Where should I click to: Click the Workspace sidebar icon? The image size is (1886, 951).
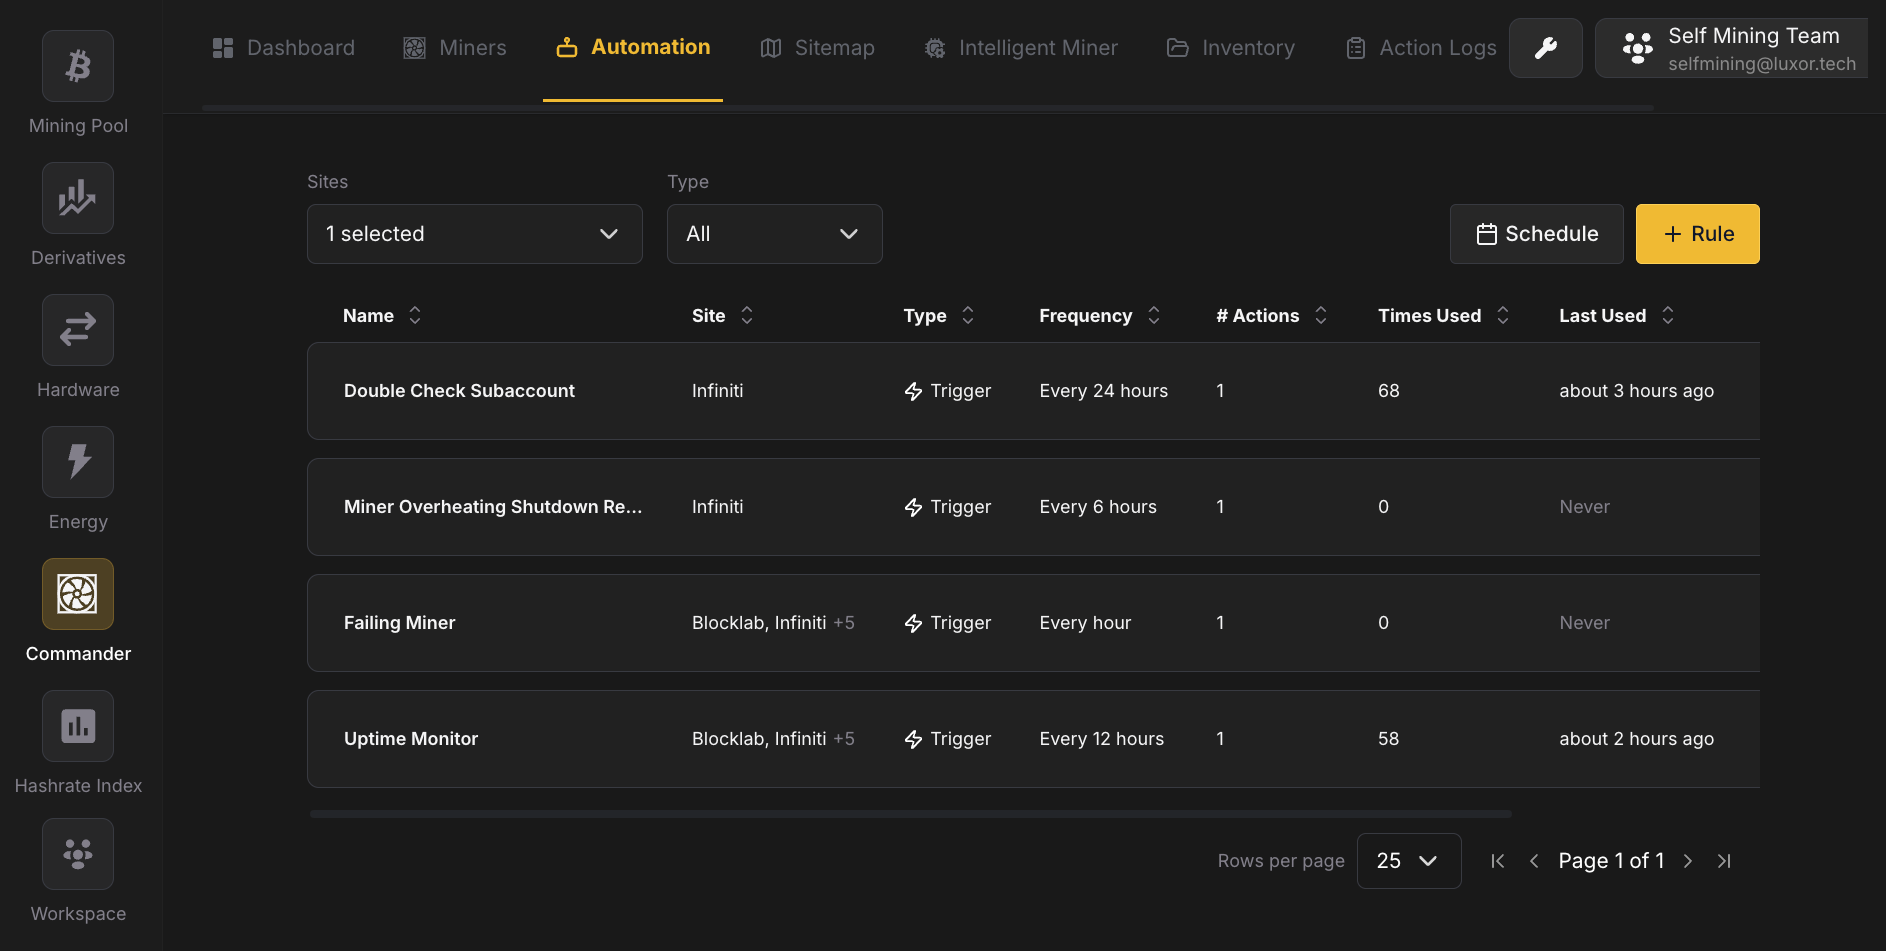pyautogui.click(x=78, y=854)
